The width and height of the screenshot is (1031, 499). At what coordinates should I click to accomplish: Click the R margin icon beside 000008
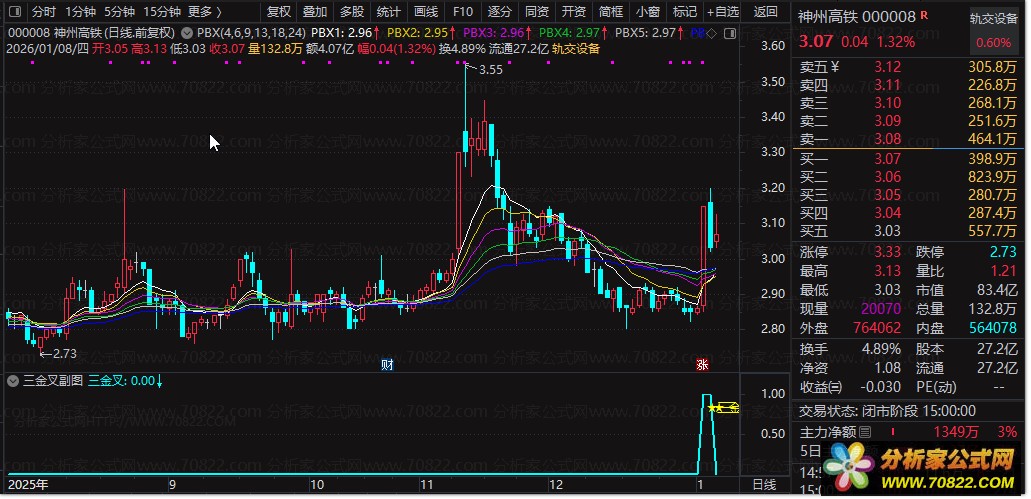925,13
